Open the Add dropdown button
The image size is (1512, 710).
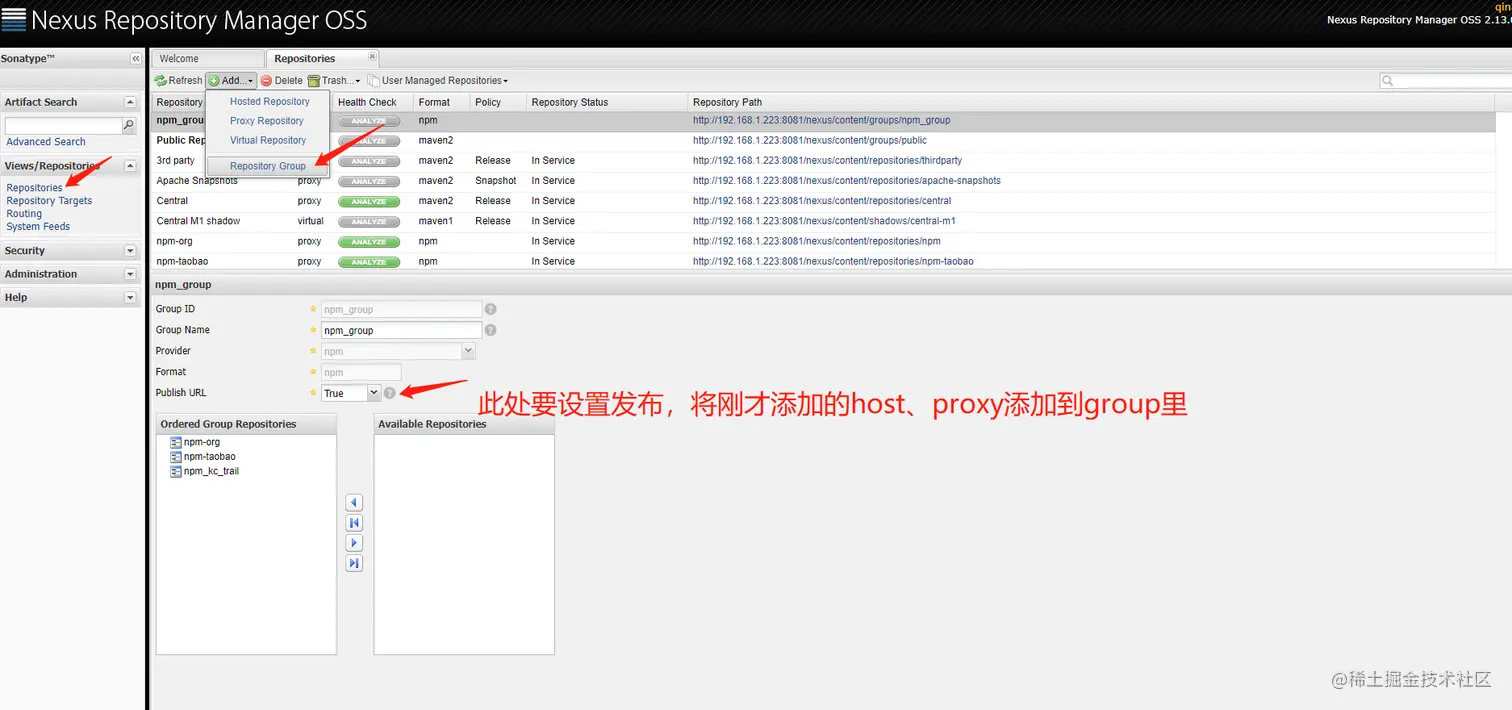(231, 81)
